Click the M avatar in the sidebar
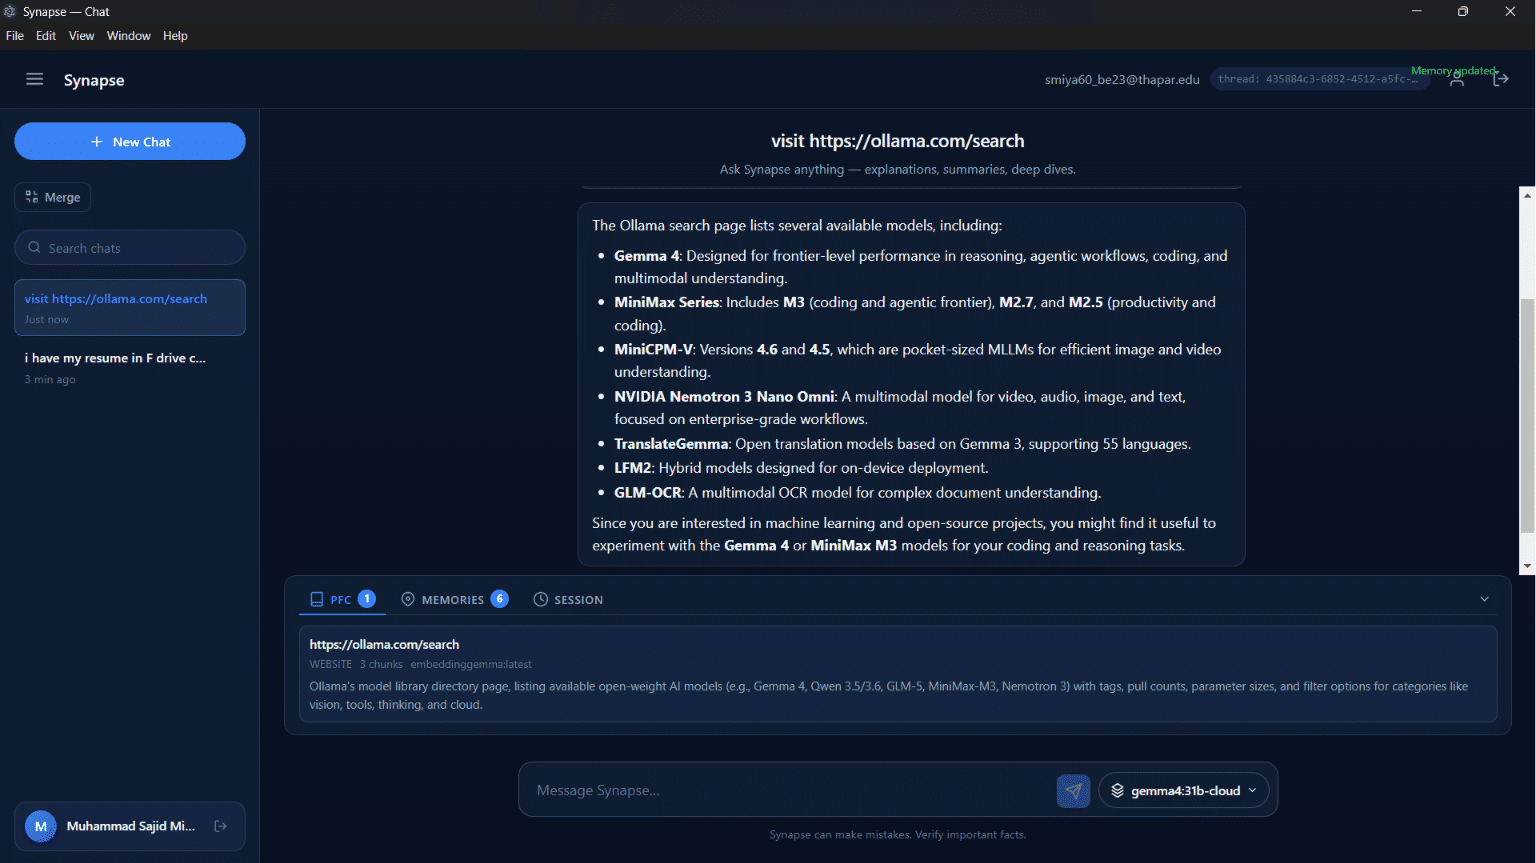Screen dimensions: 1536x863 click(x=41, y=826)
